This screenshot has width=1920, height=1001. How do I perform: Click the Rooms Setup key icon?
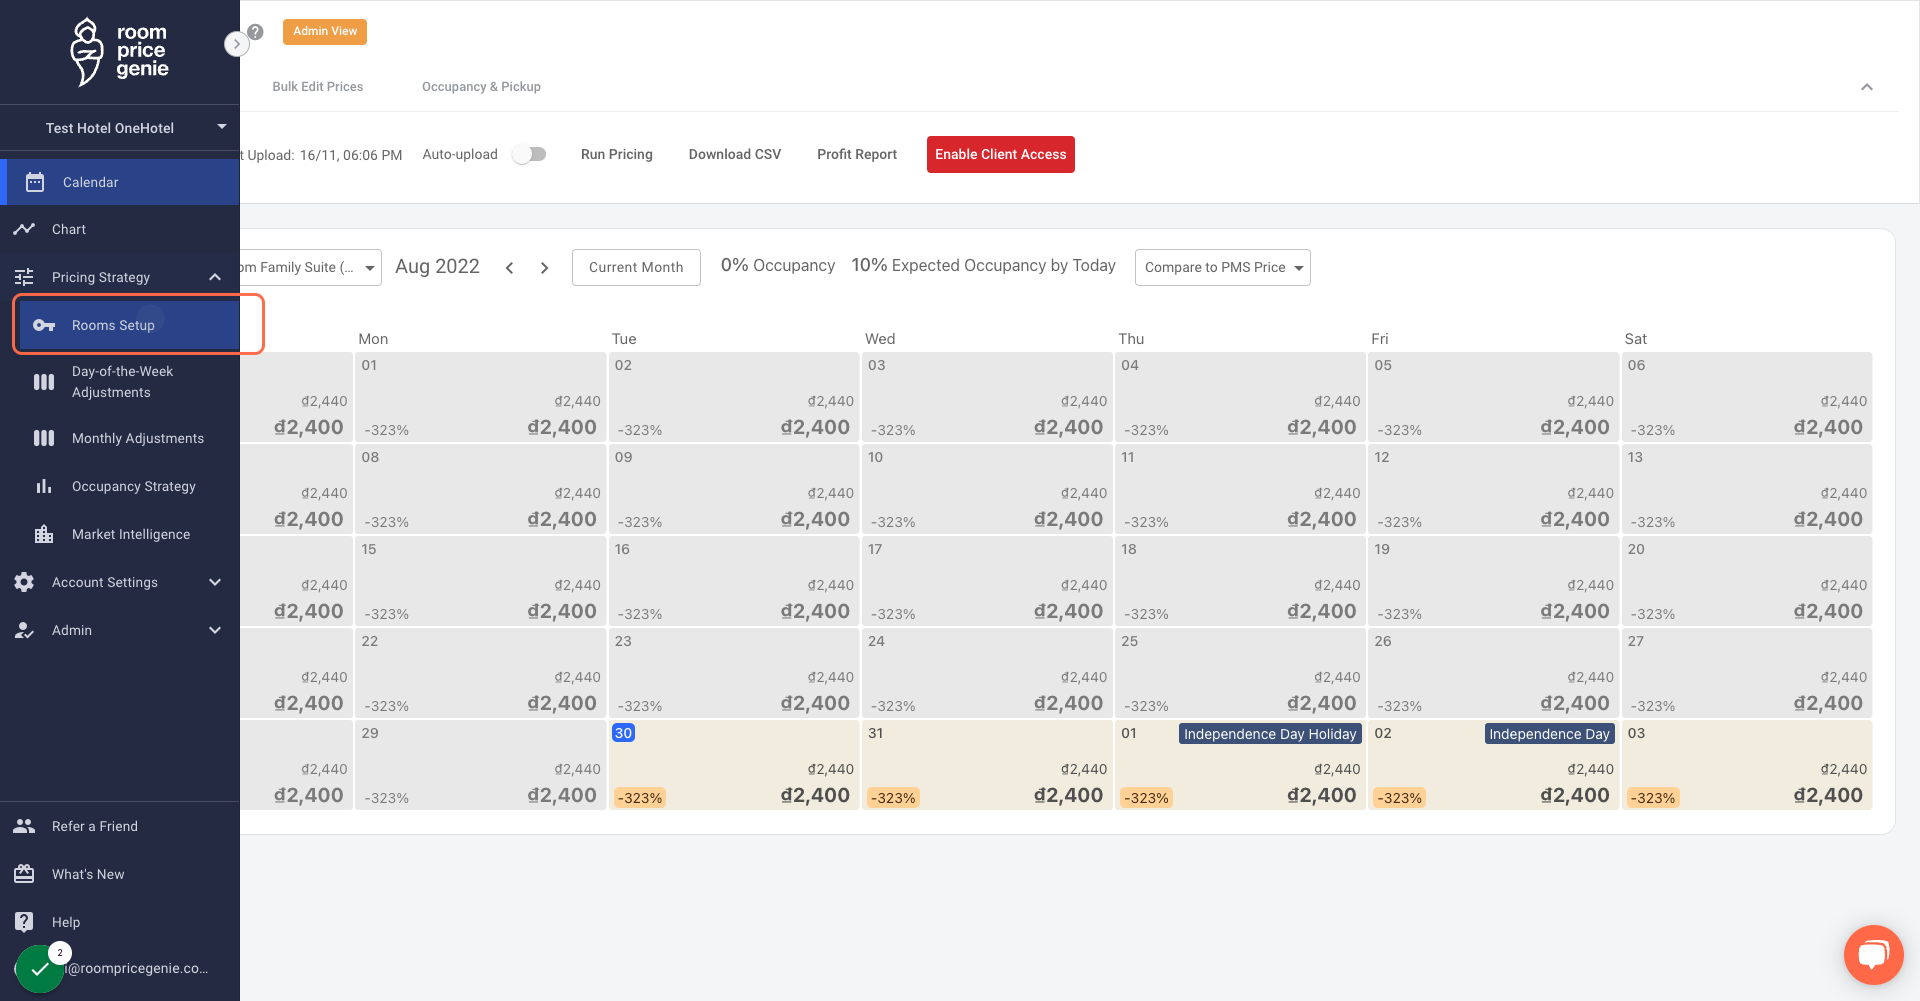click(x=44, y=325)
